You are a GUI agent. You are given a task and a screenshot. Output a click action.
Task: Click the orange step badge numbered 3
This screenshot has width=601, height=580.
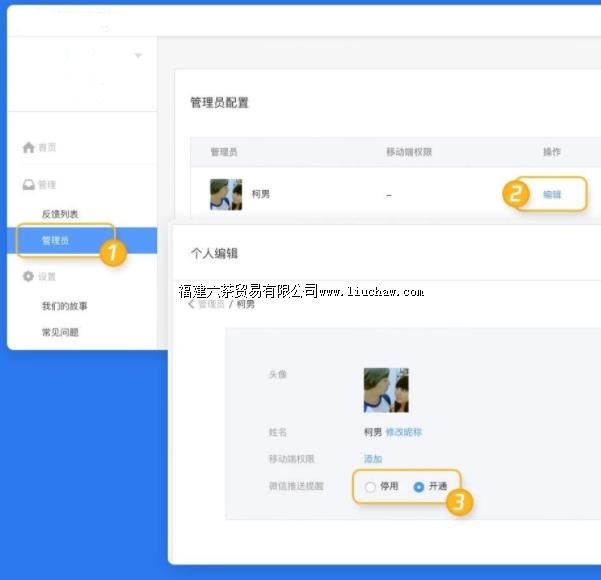[x=458, y=503]
